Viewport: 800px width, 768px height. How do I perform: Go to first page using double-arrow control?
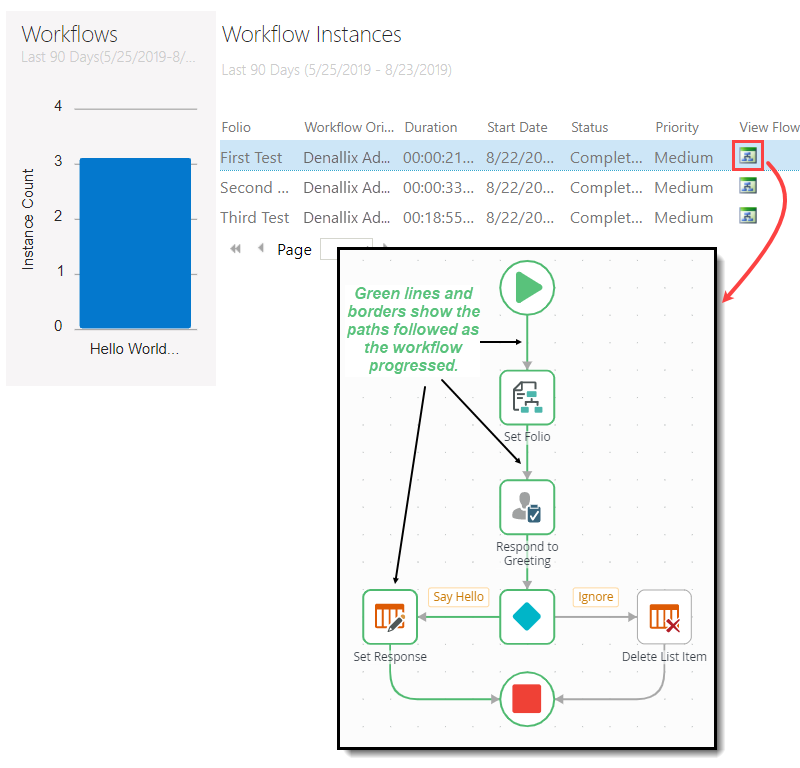click(x=235, y=248)
